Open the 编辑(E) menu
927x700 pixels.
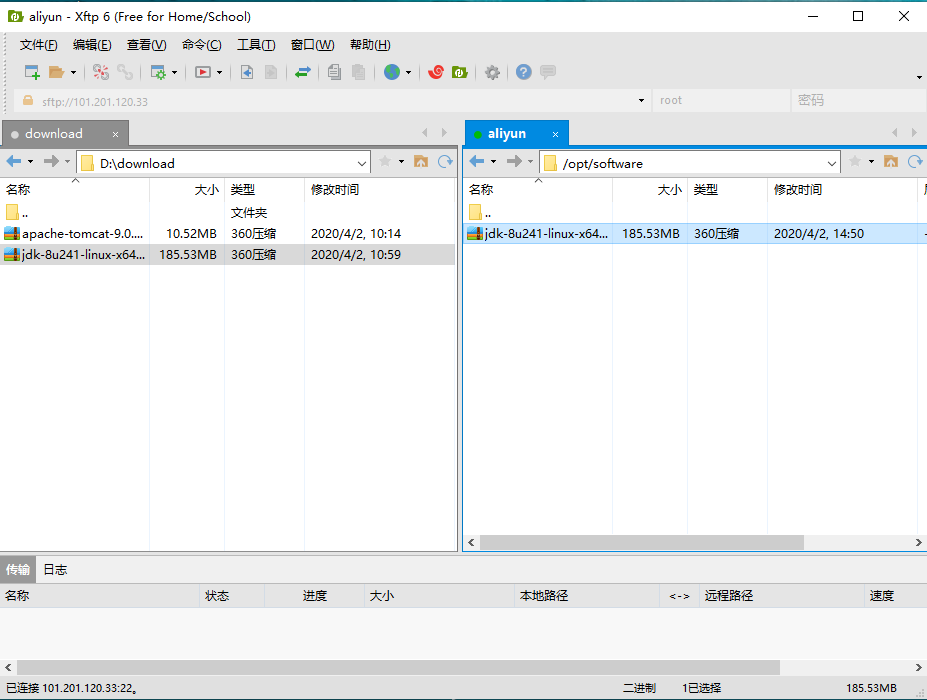click(92, 45)
